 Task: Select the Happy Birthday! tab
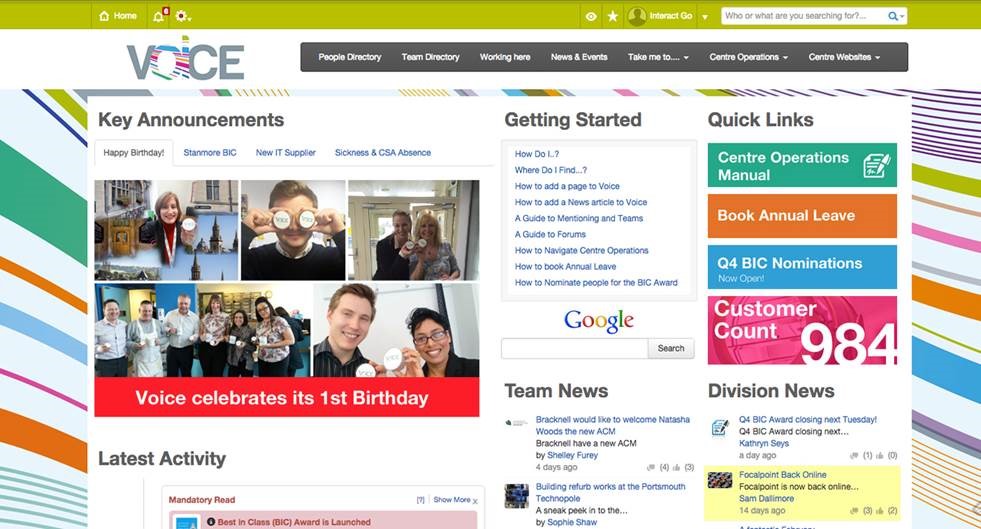pyautogui.click(x=134, y=153)
